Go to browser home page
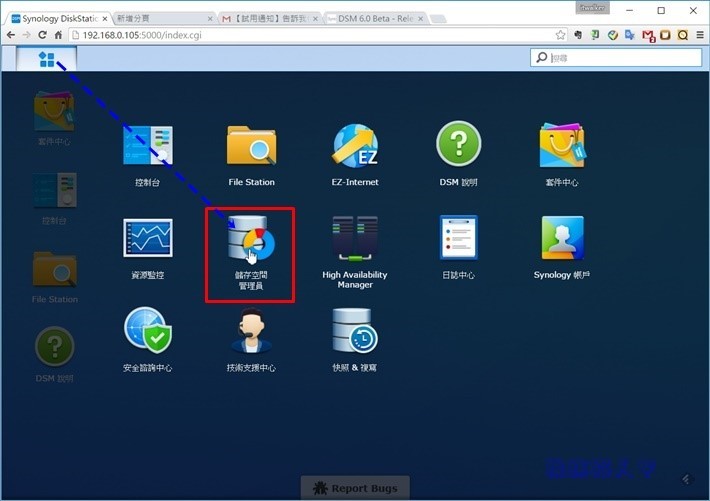Viewport: 710px width, 501px height. tap(58, 35)
